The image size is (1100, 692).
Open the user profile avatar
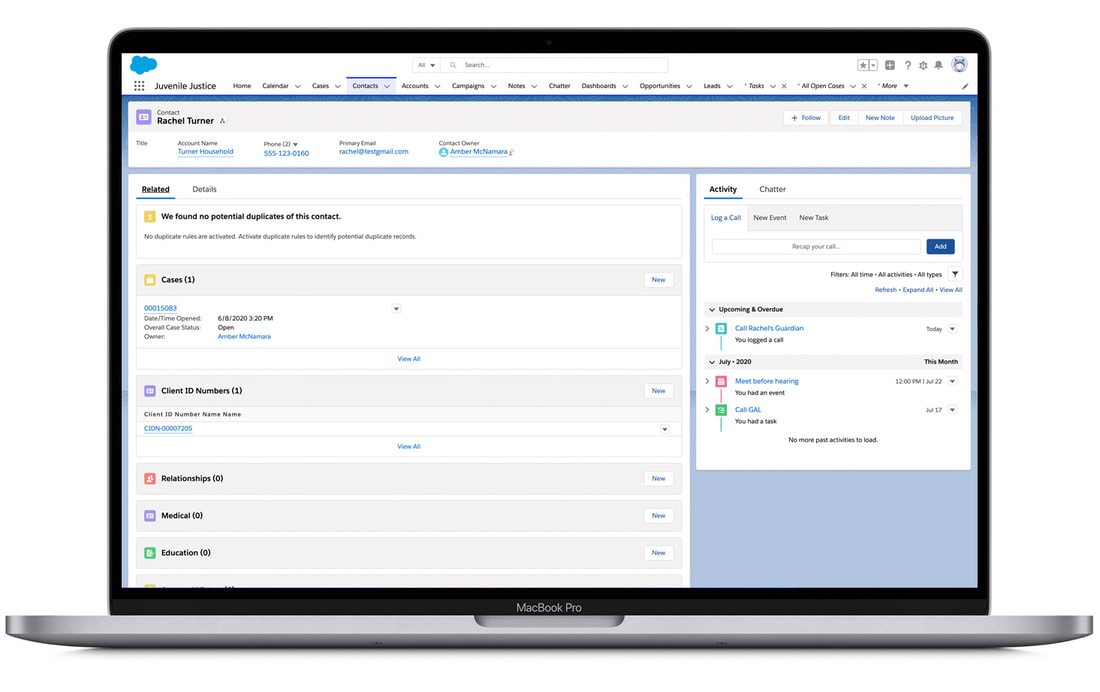pyautogui.click(x=960, y=65)
